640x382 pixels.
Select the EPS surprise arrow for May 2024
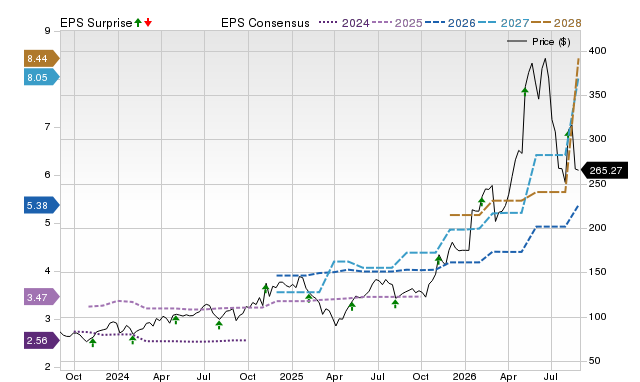pos(176,320)
